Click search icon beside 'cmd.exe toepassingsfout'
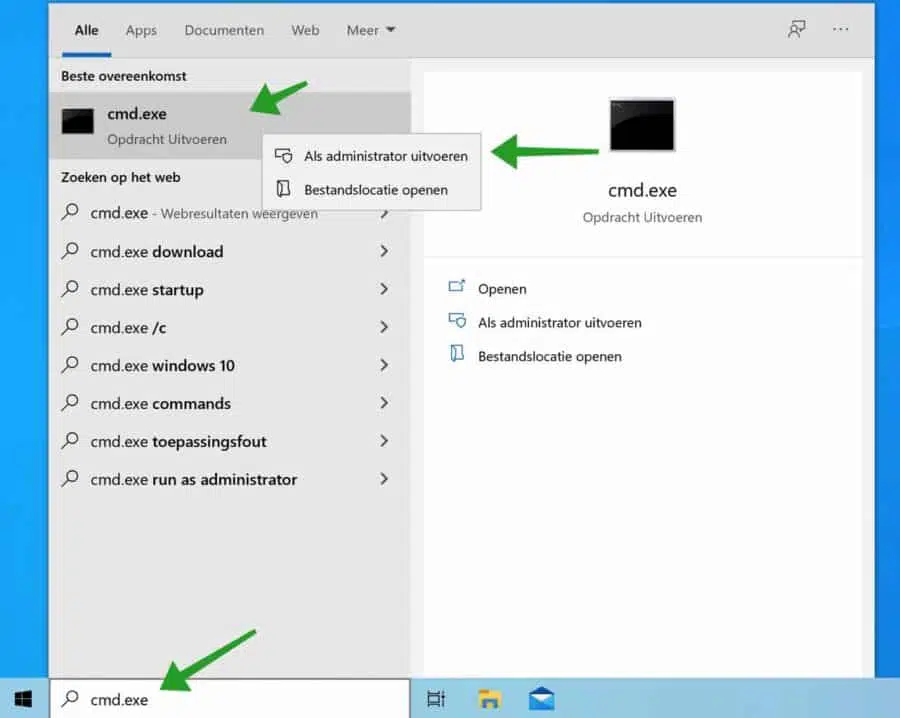 click(x=70, y=440)
